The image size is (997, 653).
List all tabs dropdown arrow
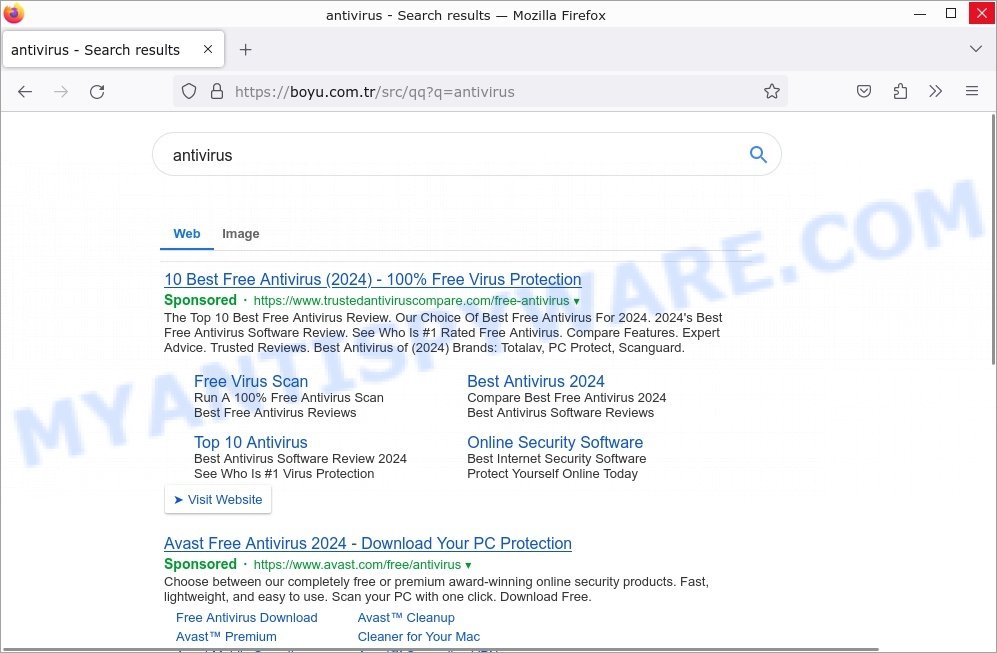pyautogui.click(x=976, y=49)
